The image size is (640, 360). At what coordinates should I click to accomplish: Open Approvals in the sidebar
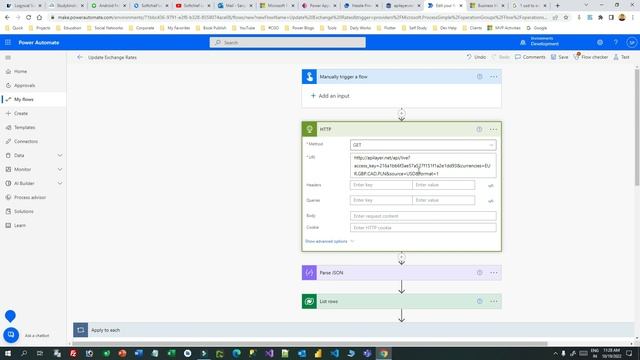point(24,85)
